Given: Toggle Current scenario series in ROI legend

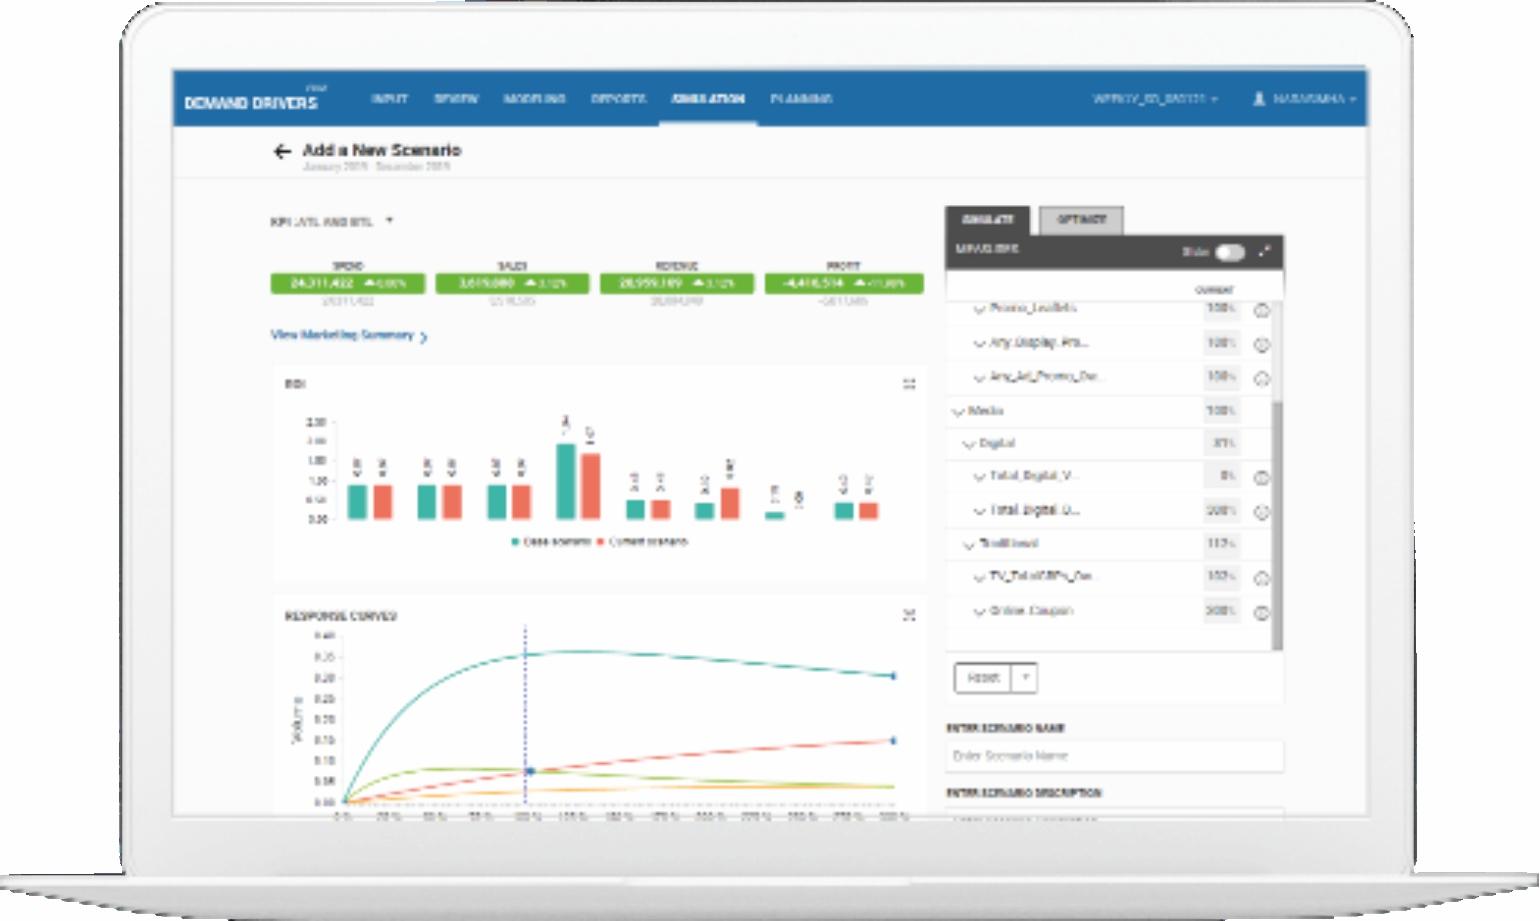Looking at the screenshot, I should point(642,542).
